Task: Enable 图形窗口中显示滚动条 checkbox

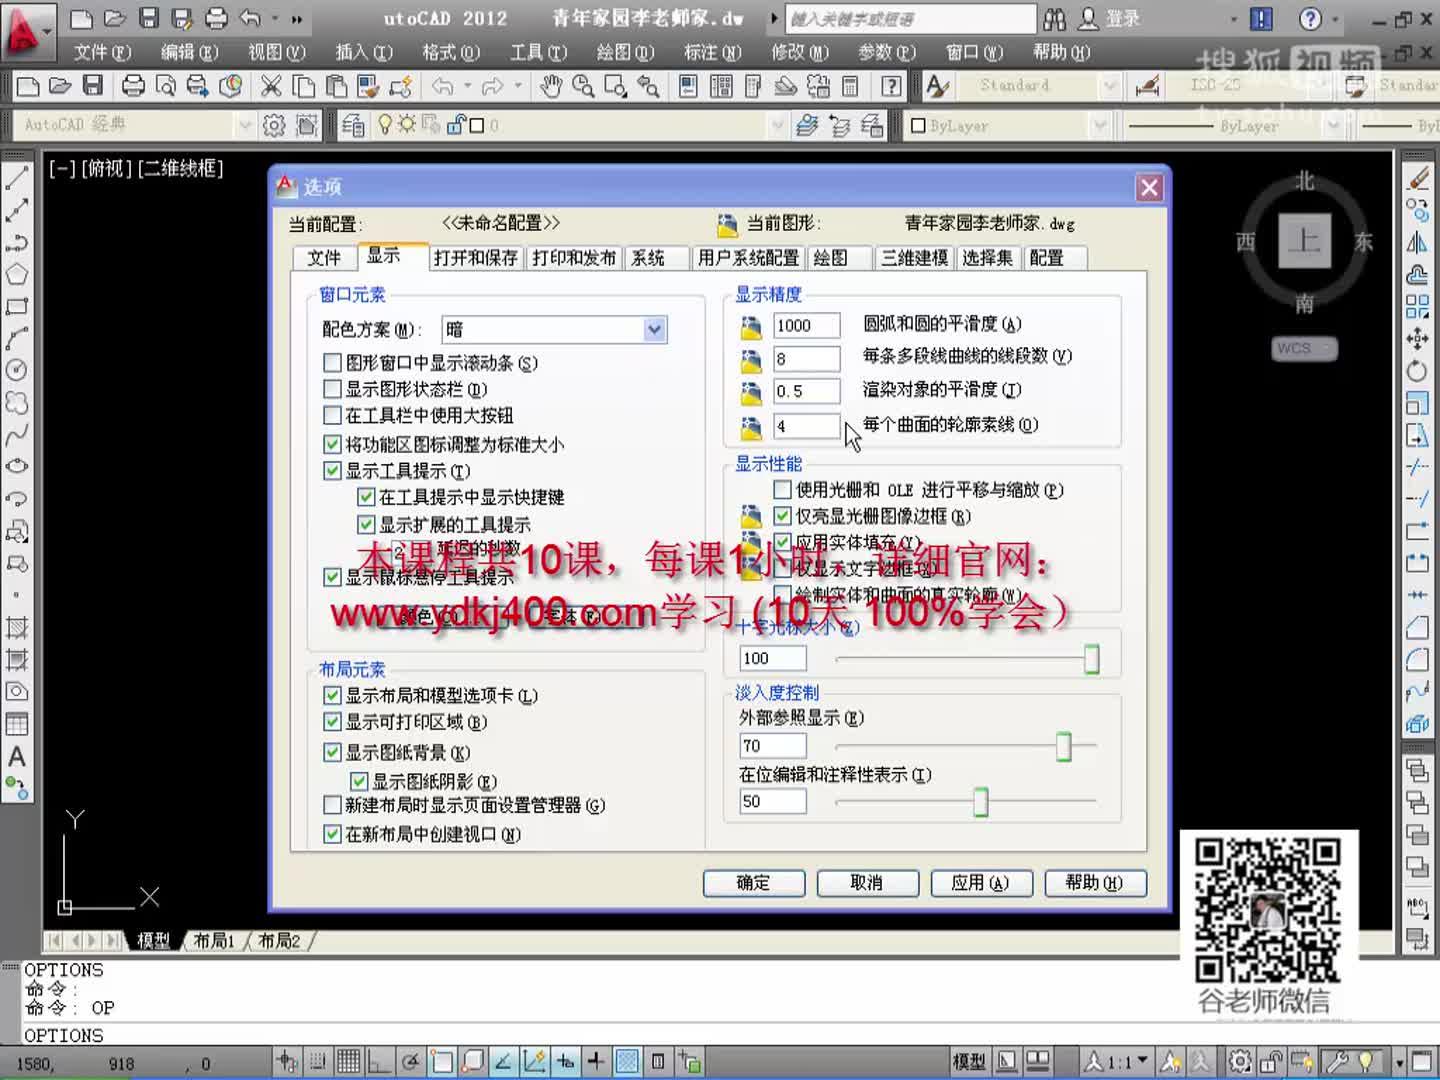Action: point(332,364)
